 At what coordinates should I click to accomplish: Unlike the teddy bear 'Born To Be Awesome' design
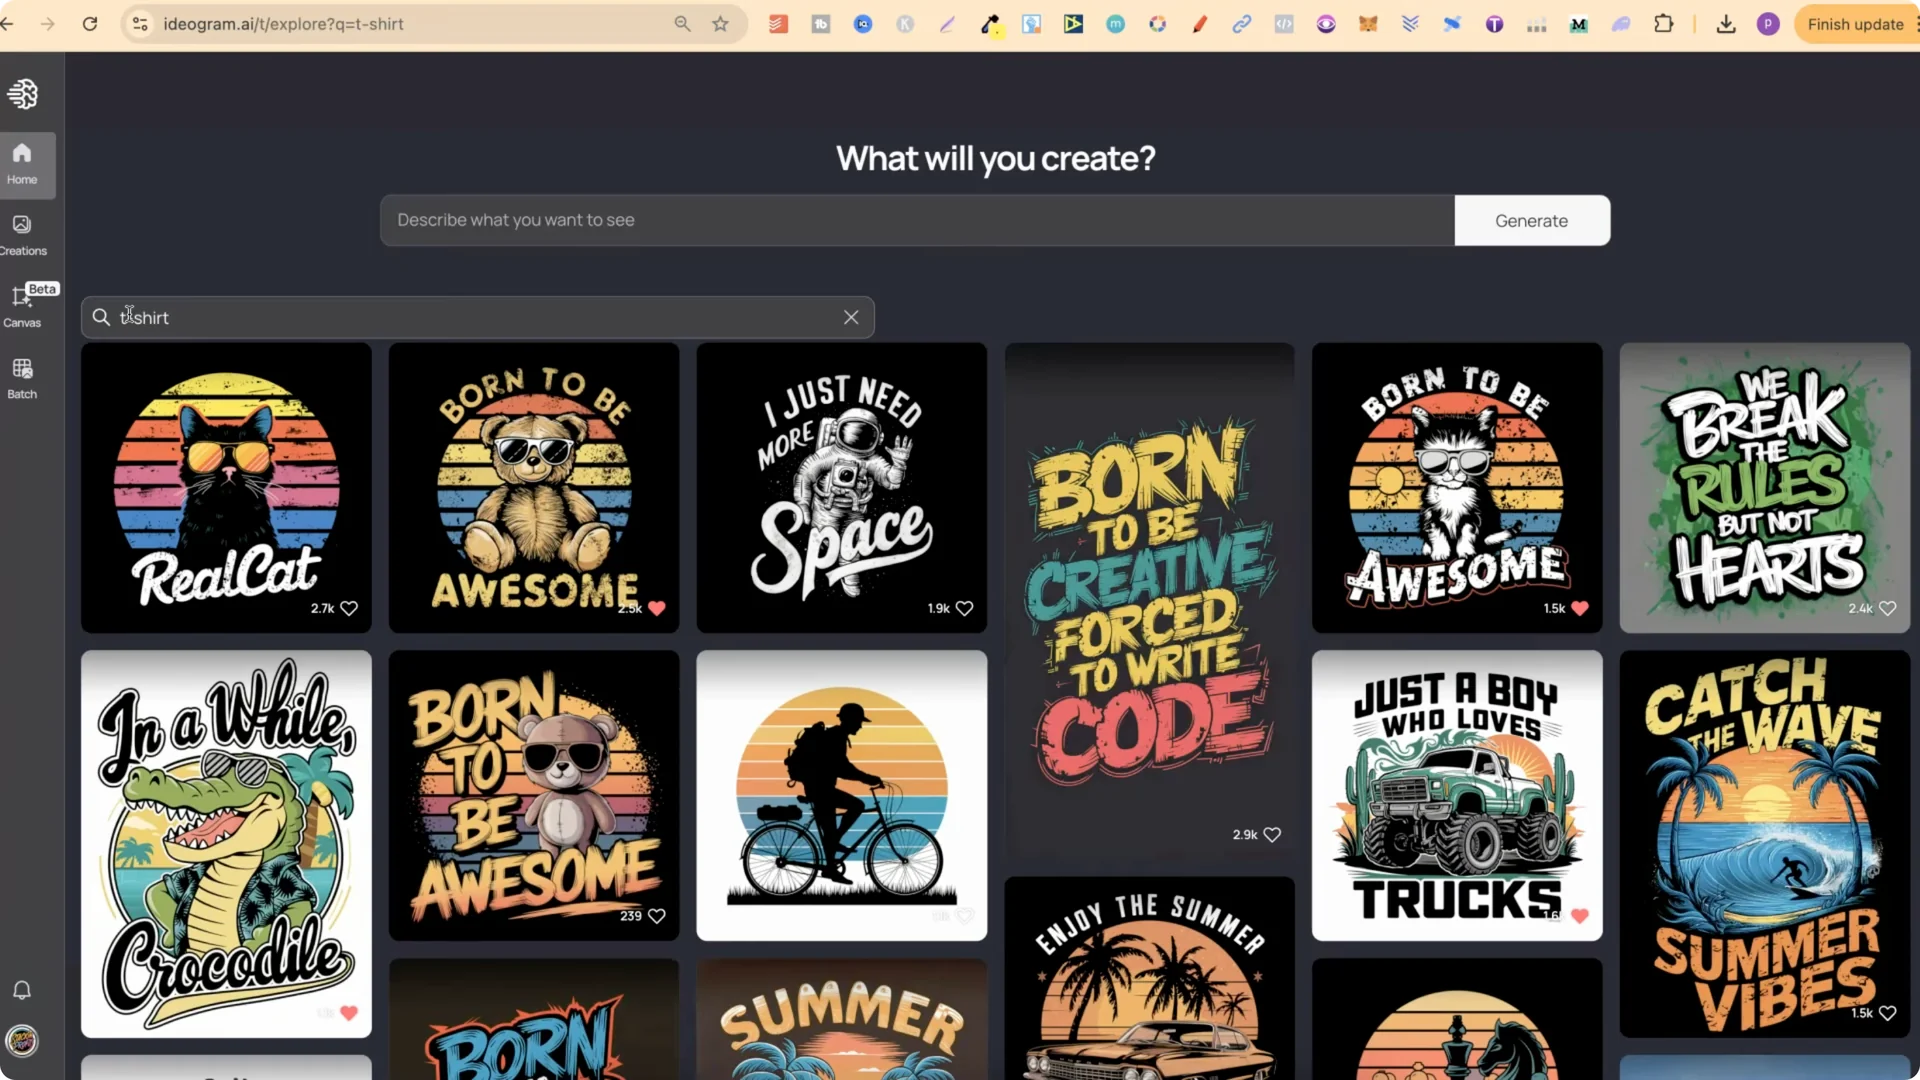click(x=658, y=608)
